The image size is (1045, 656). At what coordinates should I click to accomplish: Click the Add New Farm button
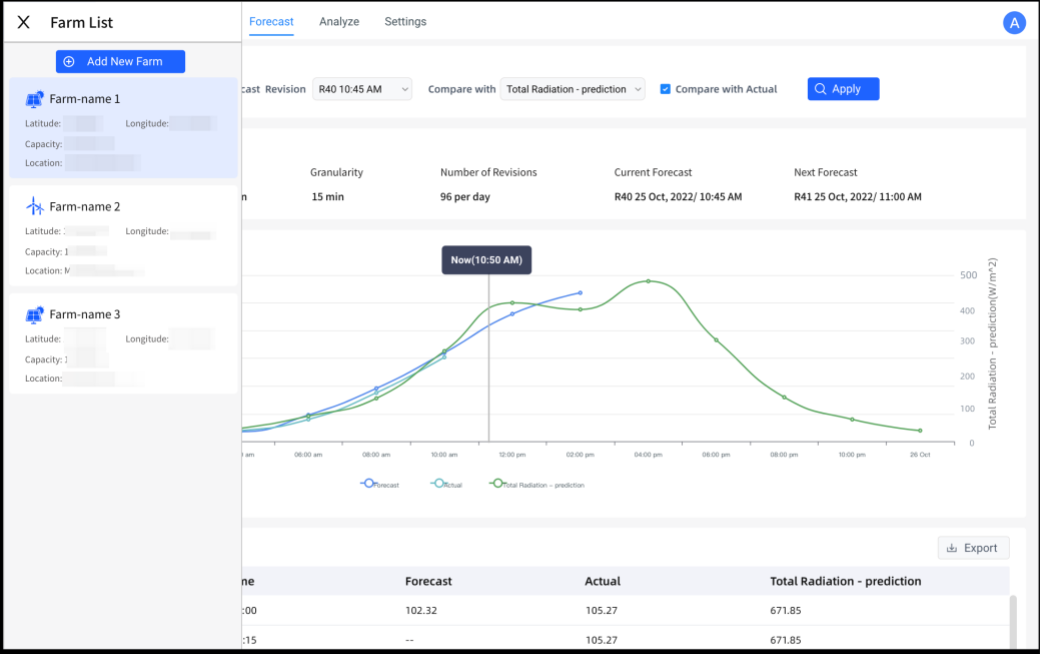(x=121, y=61)
